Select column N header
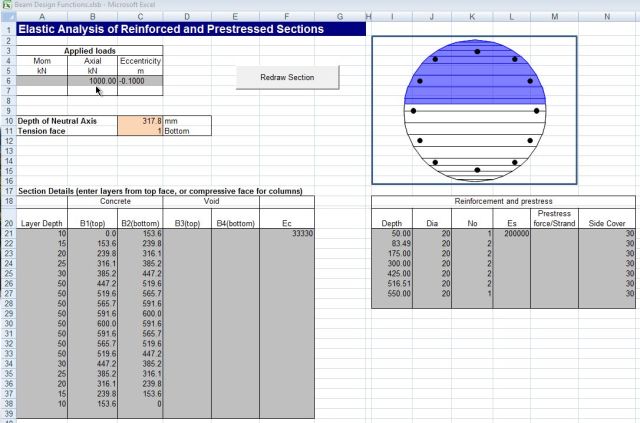This screenshot has width=640, height=423. pos(607,17)
